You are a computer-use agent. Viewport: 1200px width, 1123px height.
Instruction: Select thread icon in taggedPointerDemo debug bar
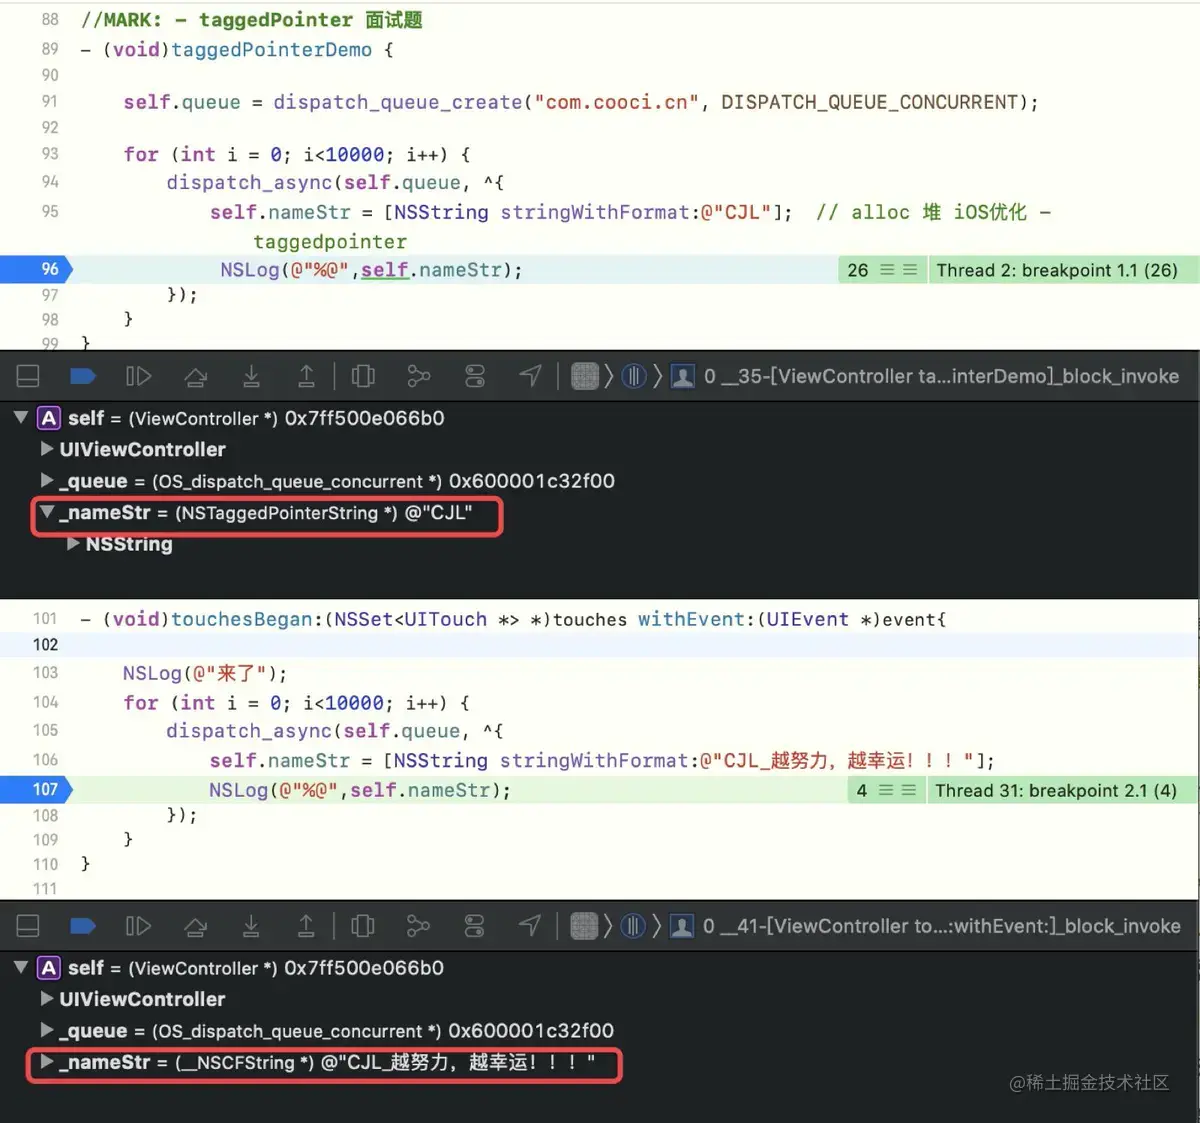tap(634, 376)
